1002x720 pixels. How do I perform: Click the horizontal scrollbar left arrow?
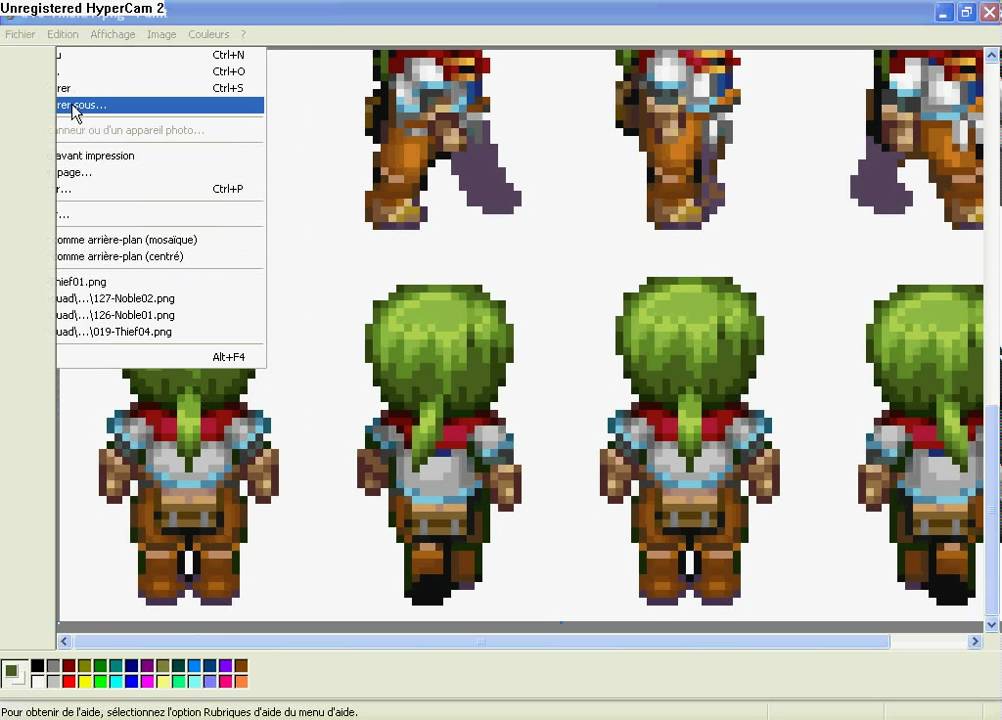[x=64, y=641]
